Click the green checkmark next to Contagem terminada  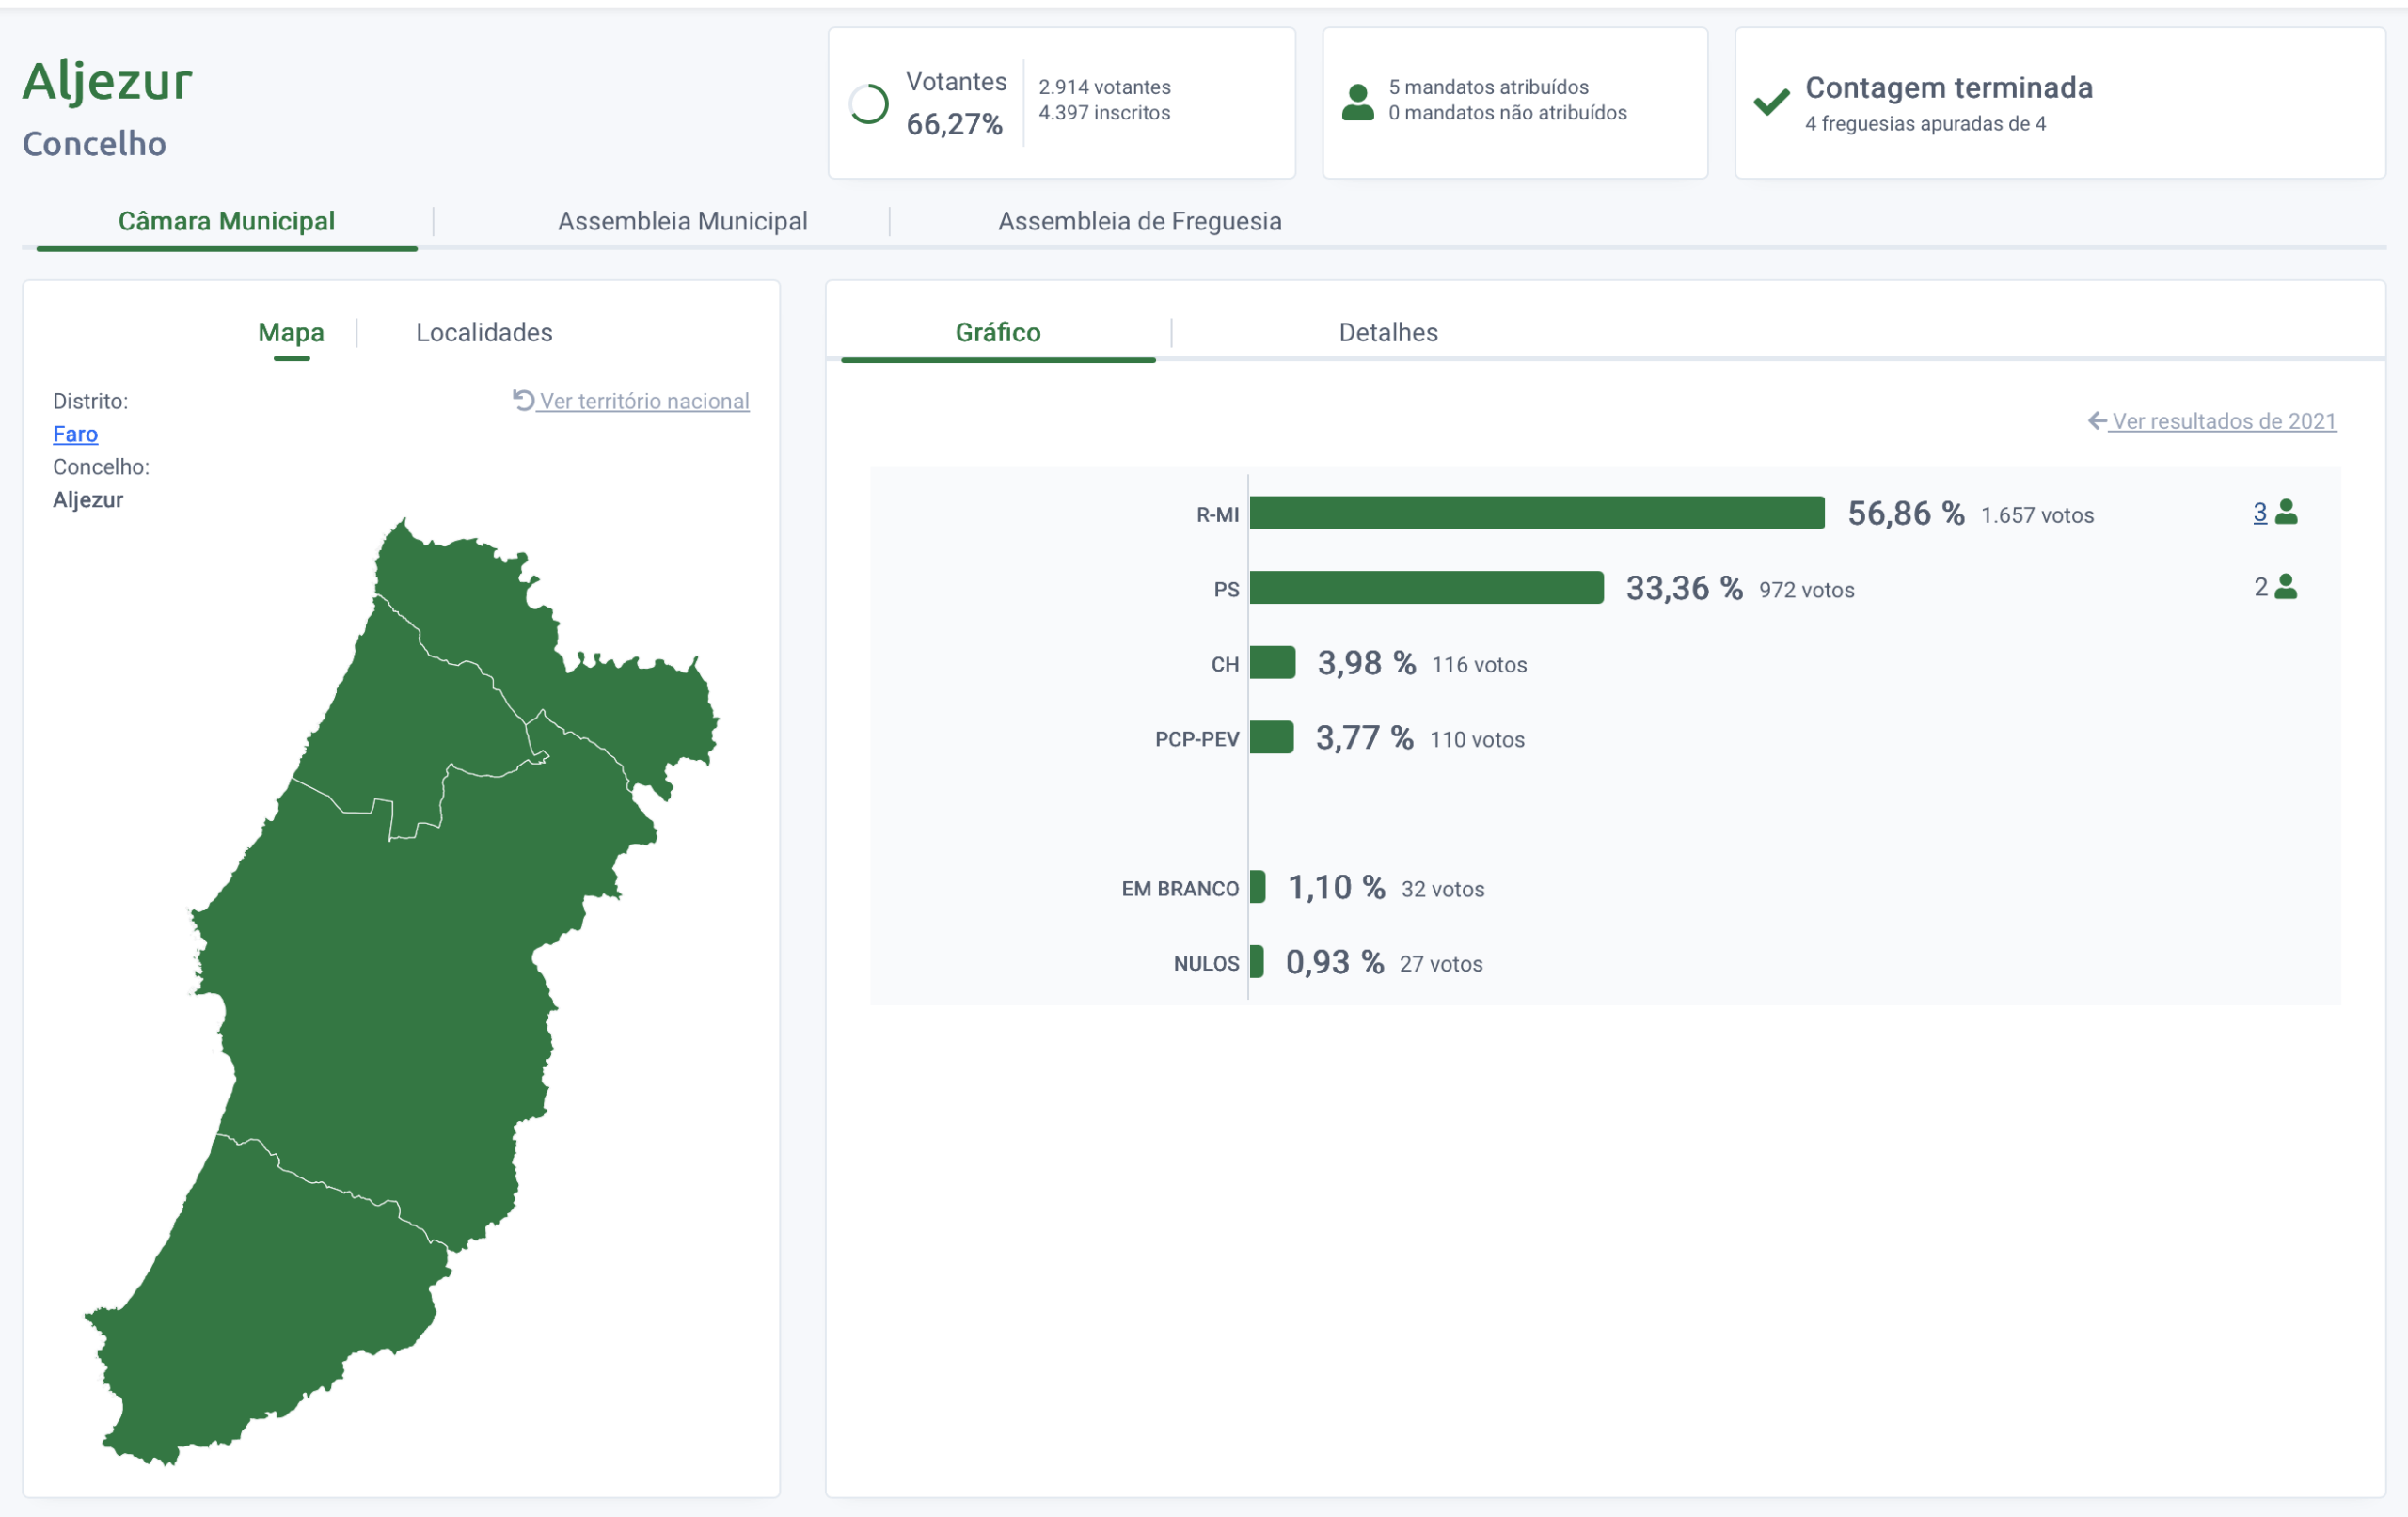click(x=1771, y=102)
